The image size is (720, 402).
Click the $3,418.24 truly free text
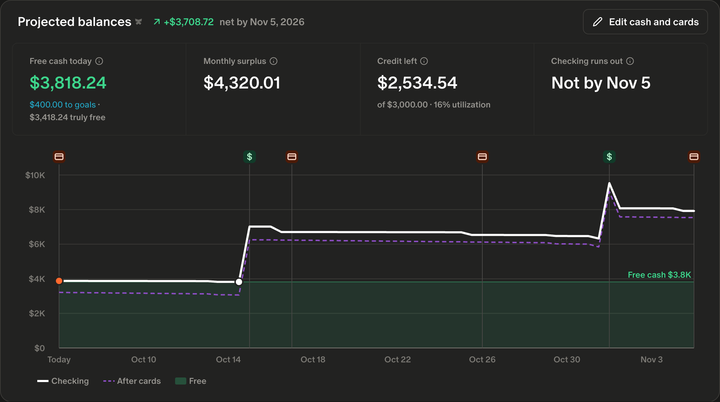(68, 117)
